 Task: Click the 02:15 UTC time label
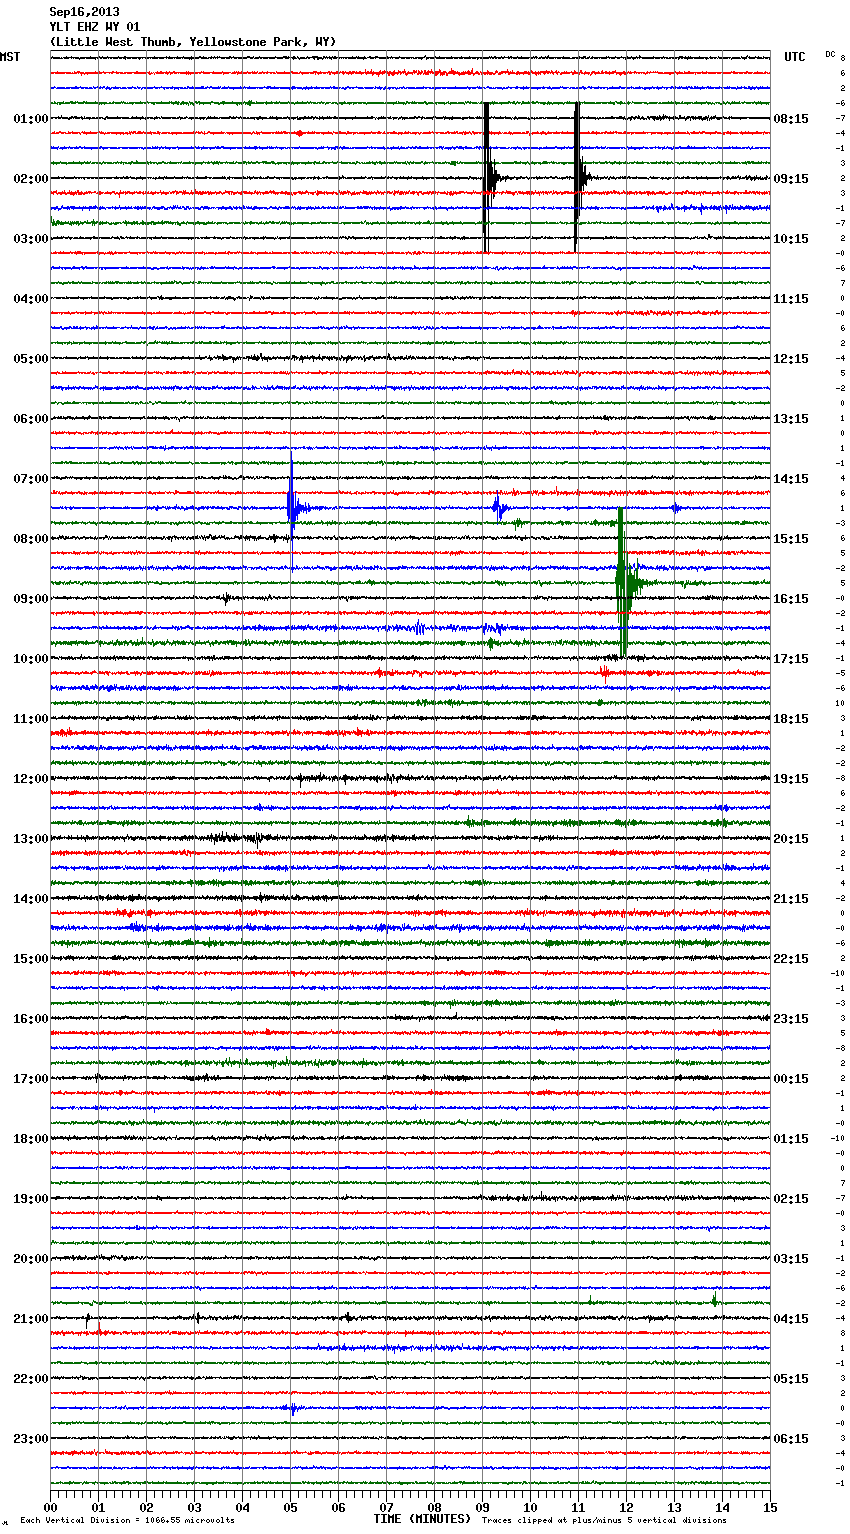[x=791, y=1199]
